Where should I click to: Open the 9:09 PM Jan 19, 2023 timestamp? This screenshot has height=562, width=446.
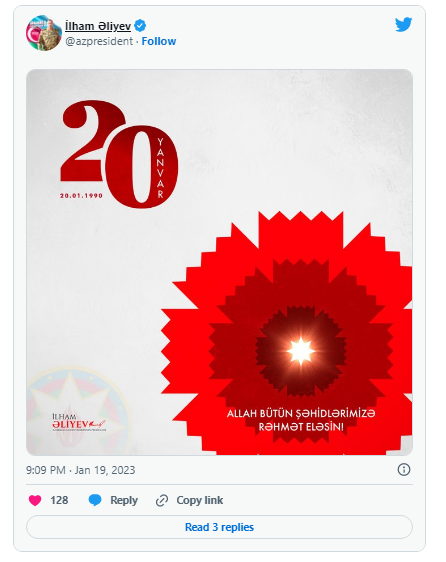[81, 470]
